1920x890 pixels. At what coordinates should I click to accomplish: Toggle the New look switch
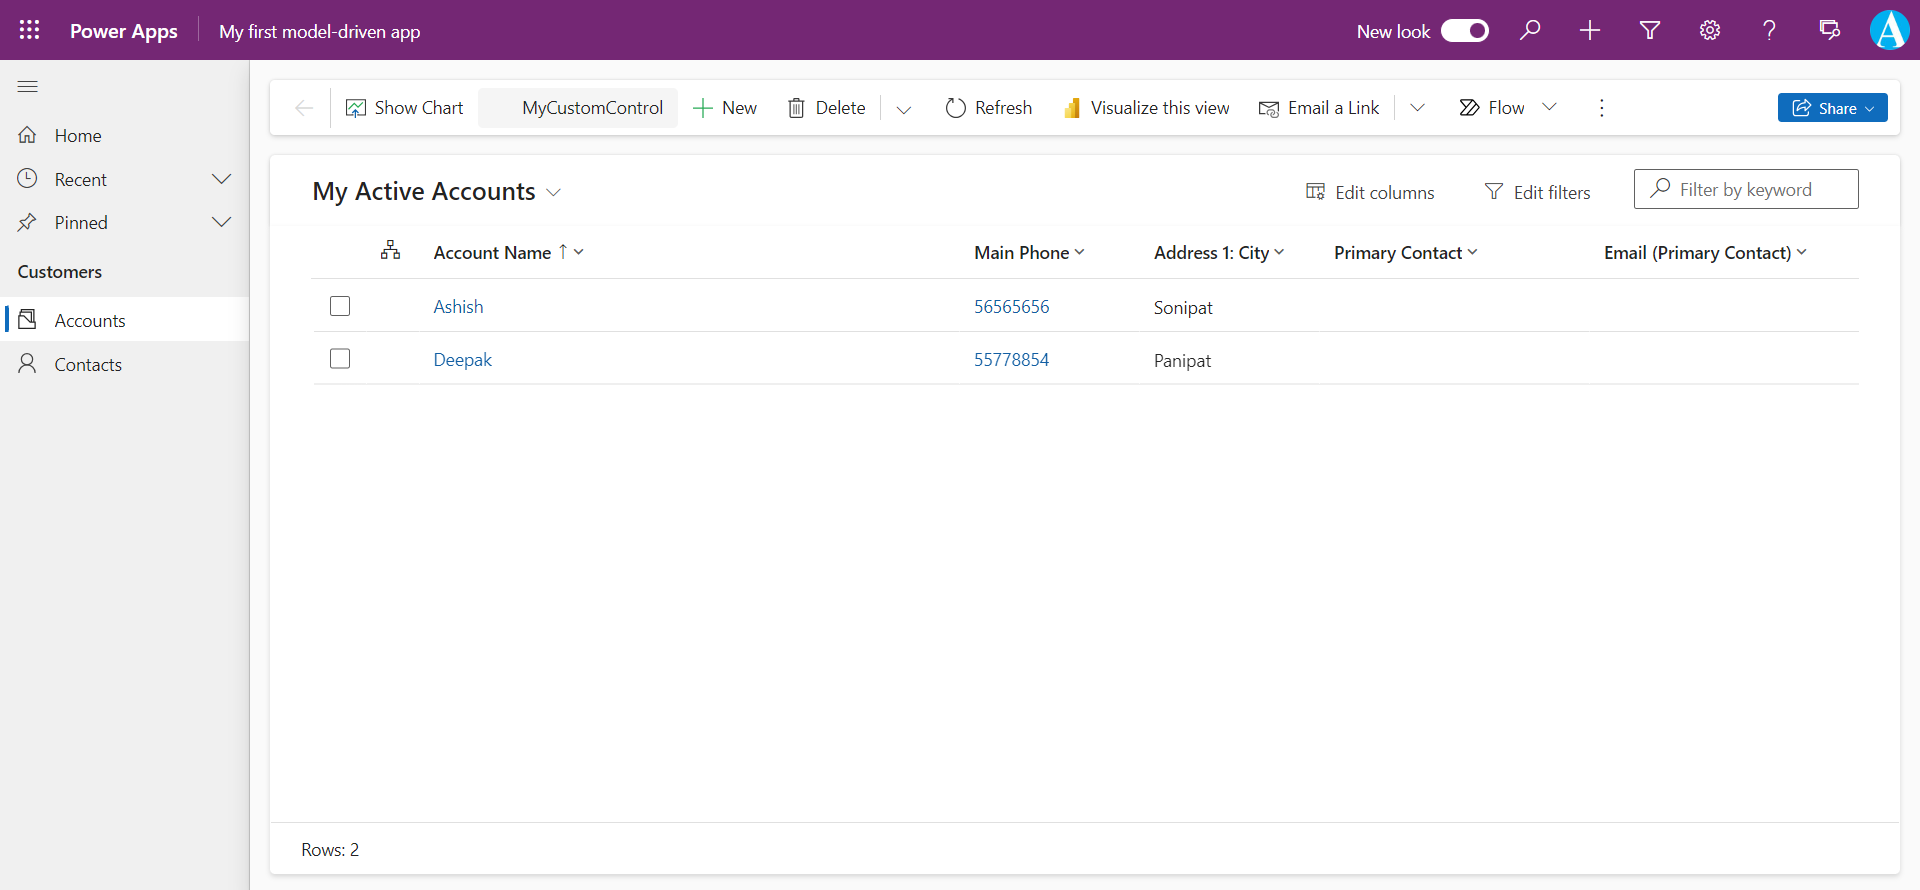click(x=1464, y=31)
